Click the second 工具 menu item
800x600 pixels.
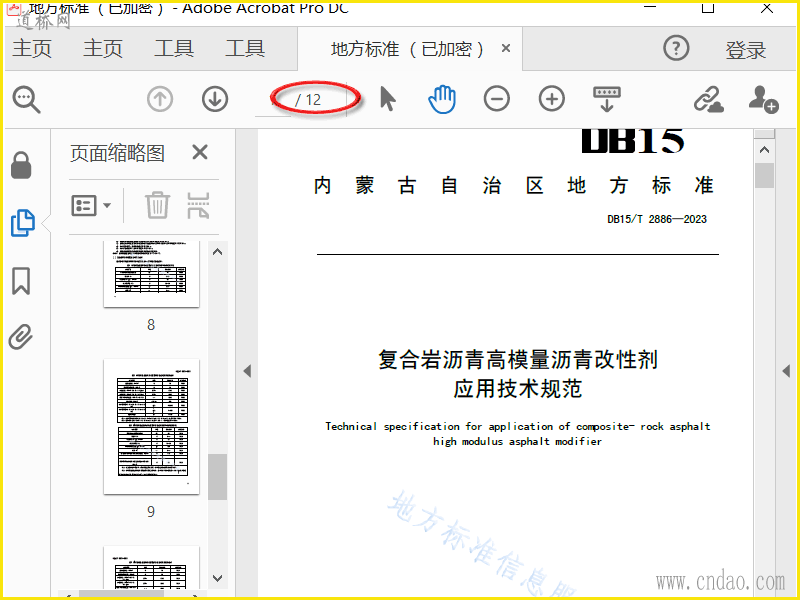click(245, 48)
